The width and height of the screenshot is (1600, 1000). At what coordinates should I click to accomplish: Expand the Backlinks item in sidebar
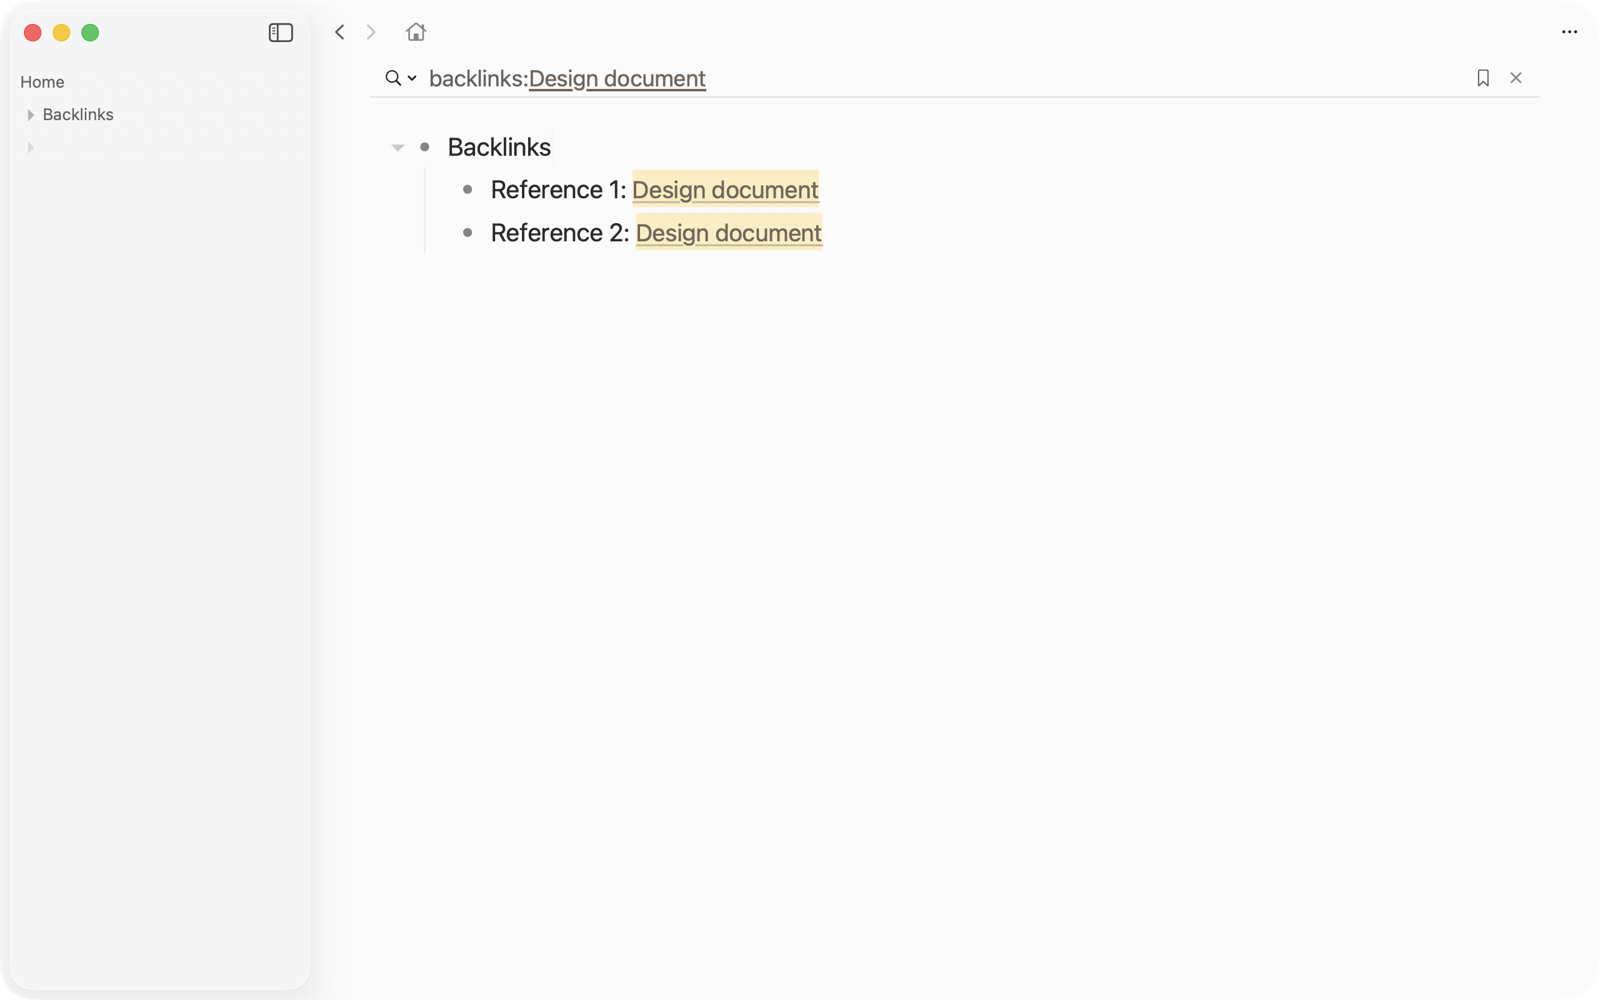click(31, 115)
